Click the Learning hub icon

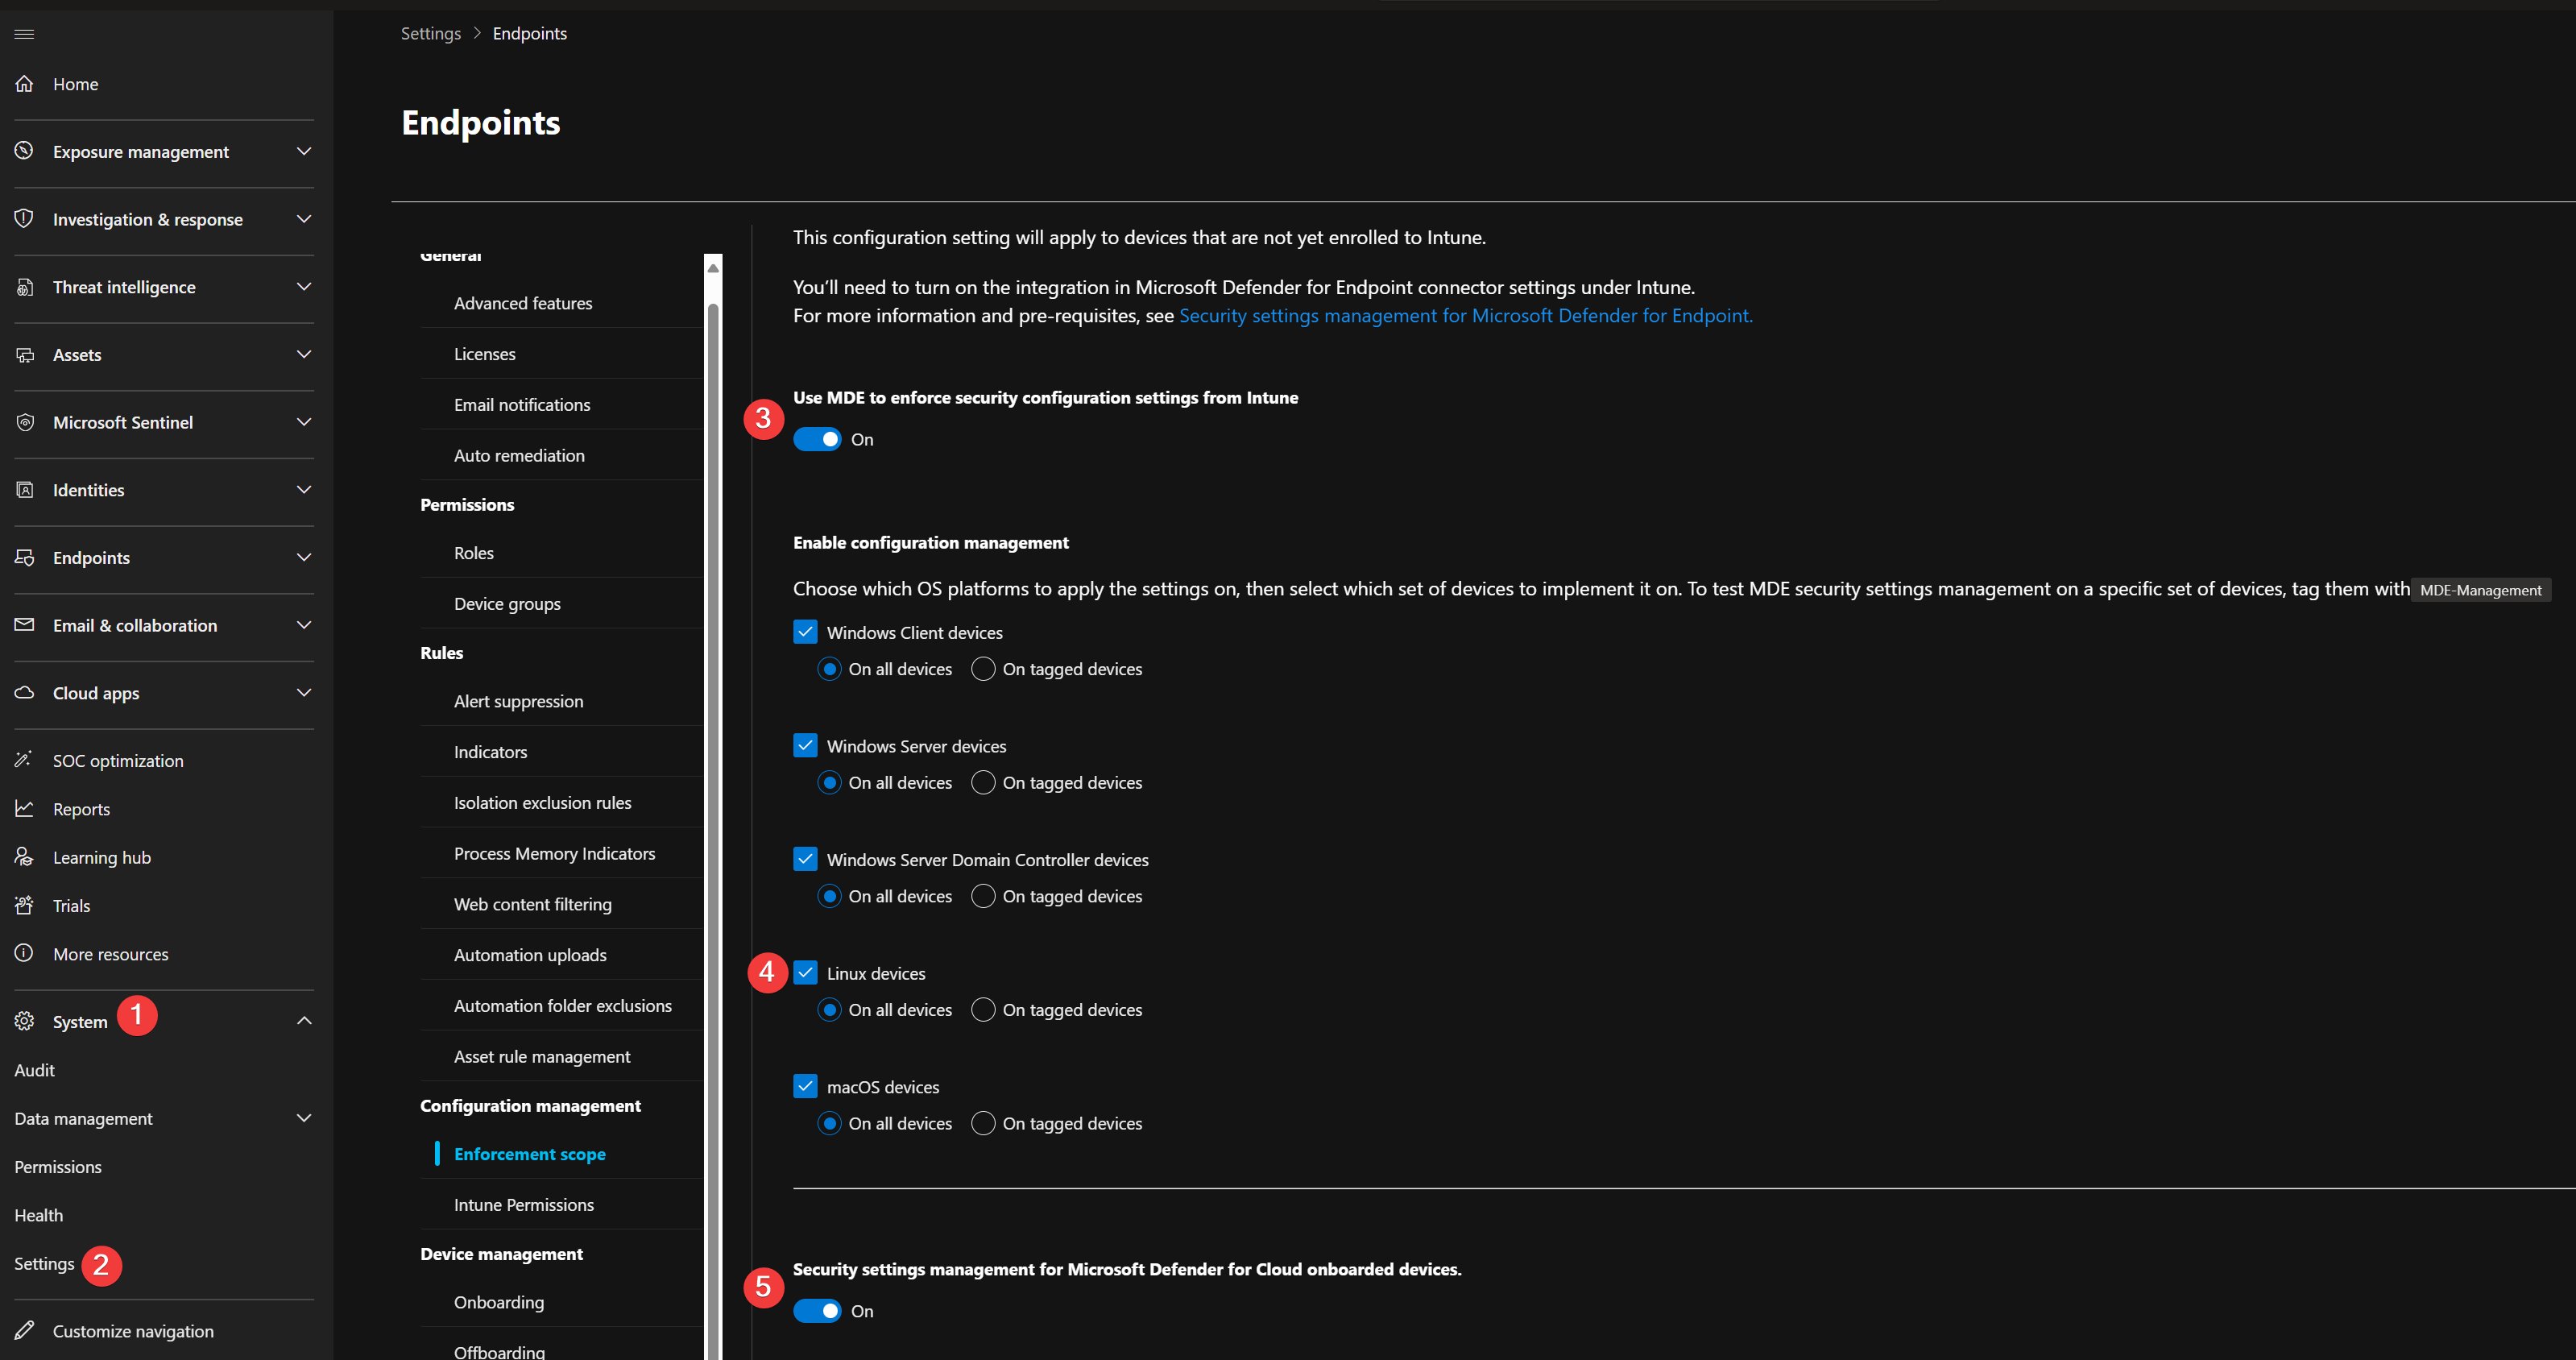(24, 857)
